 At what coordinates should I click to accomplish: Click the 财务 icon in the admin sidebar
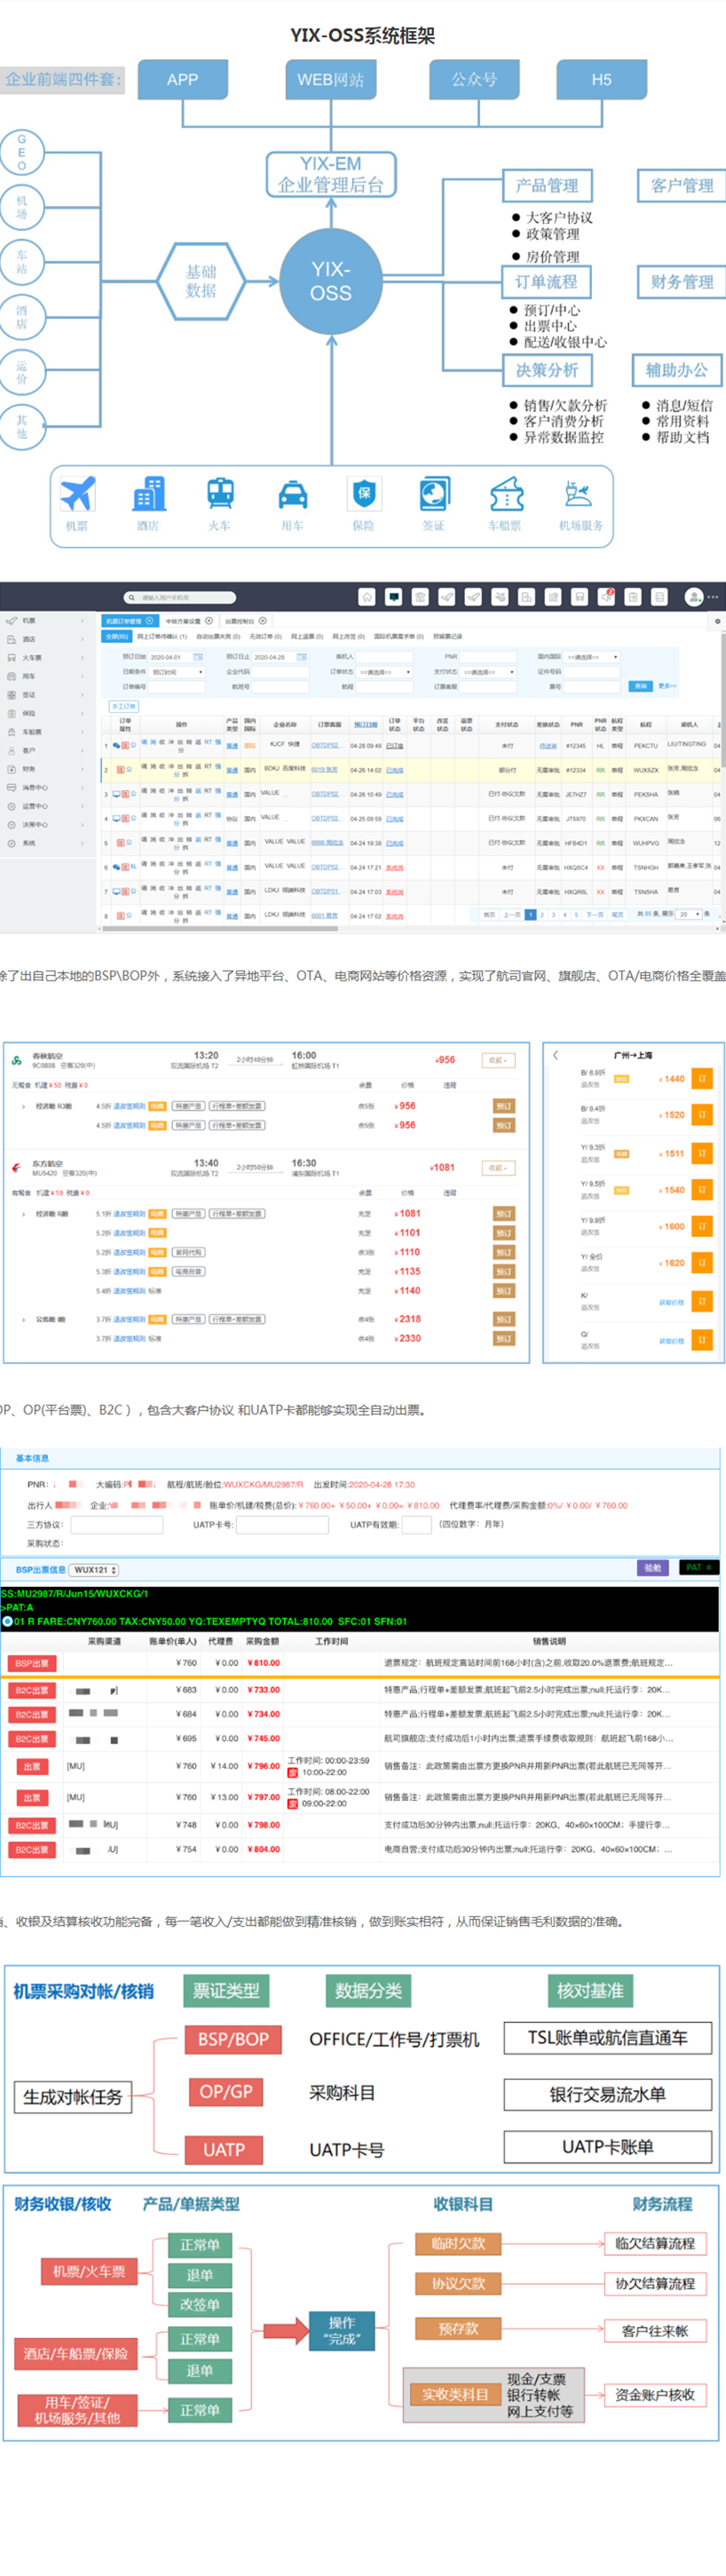click(x=12, y=769)
